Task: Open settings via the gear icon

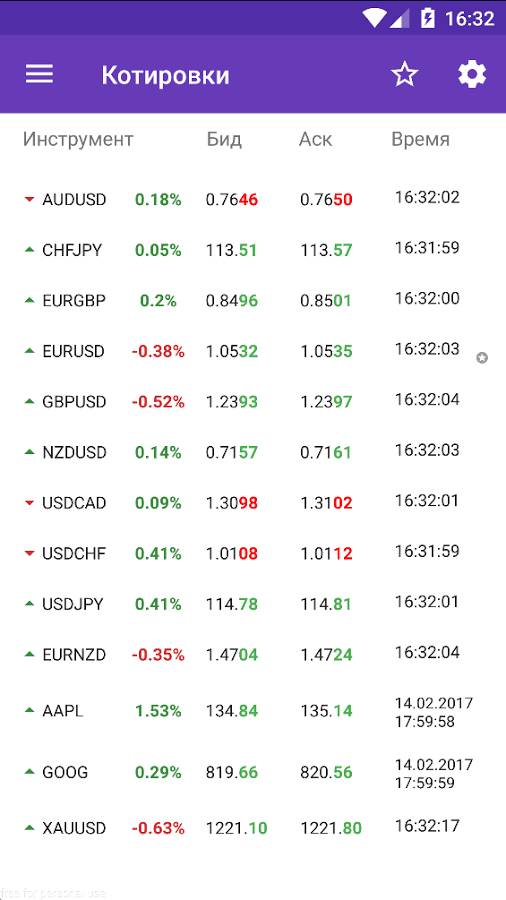Action: point(472,75)
